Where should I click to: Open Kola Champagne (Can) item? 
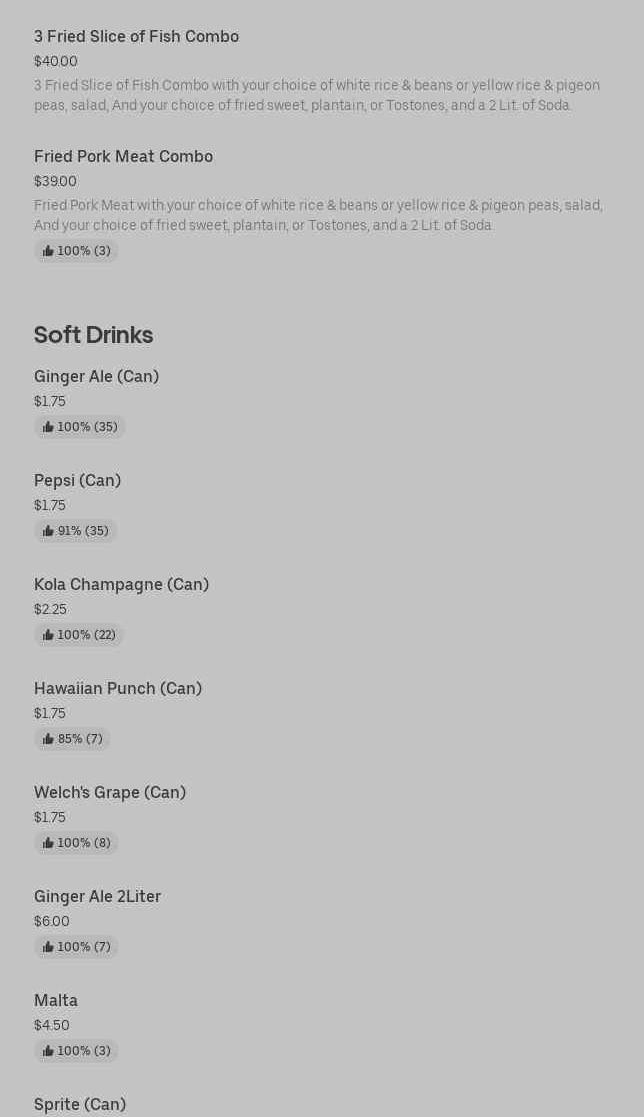click(121, 584)
